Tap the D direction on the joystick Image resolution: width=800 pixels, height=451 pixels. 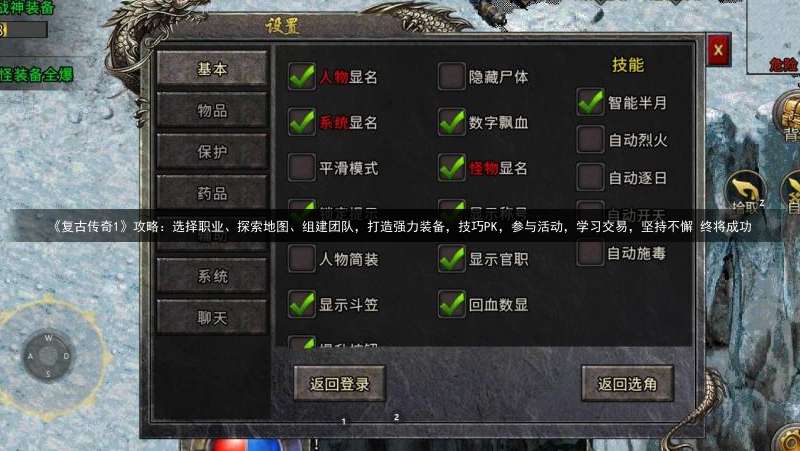[x=66, y=356]
